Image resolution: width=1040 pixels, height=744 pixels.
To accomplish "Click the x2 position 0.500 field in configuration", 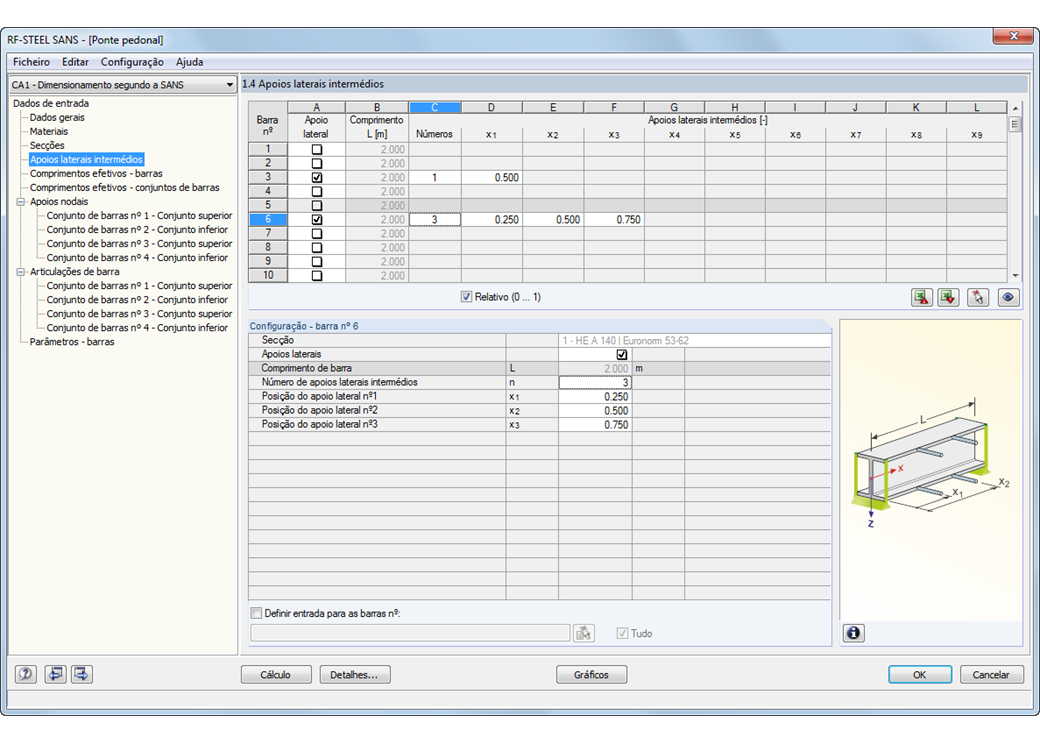I will [x=595, y=410].
